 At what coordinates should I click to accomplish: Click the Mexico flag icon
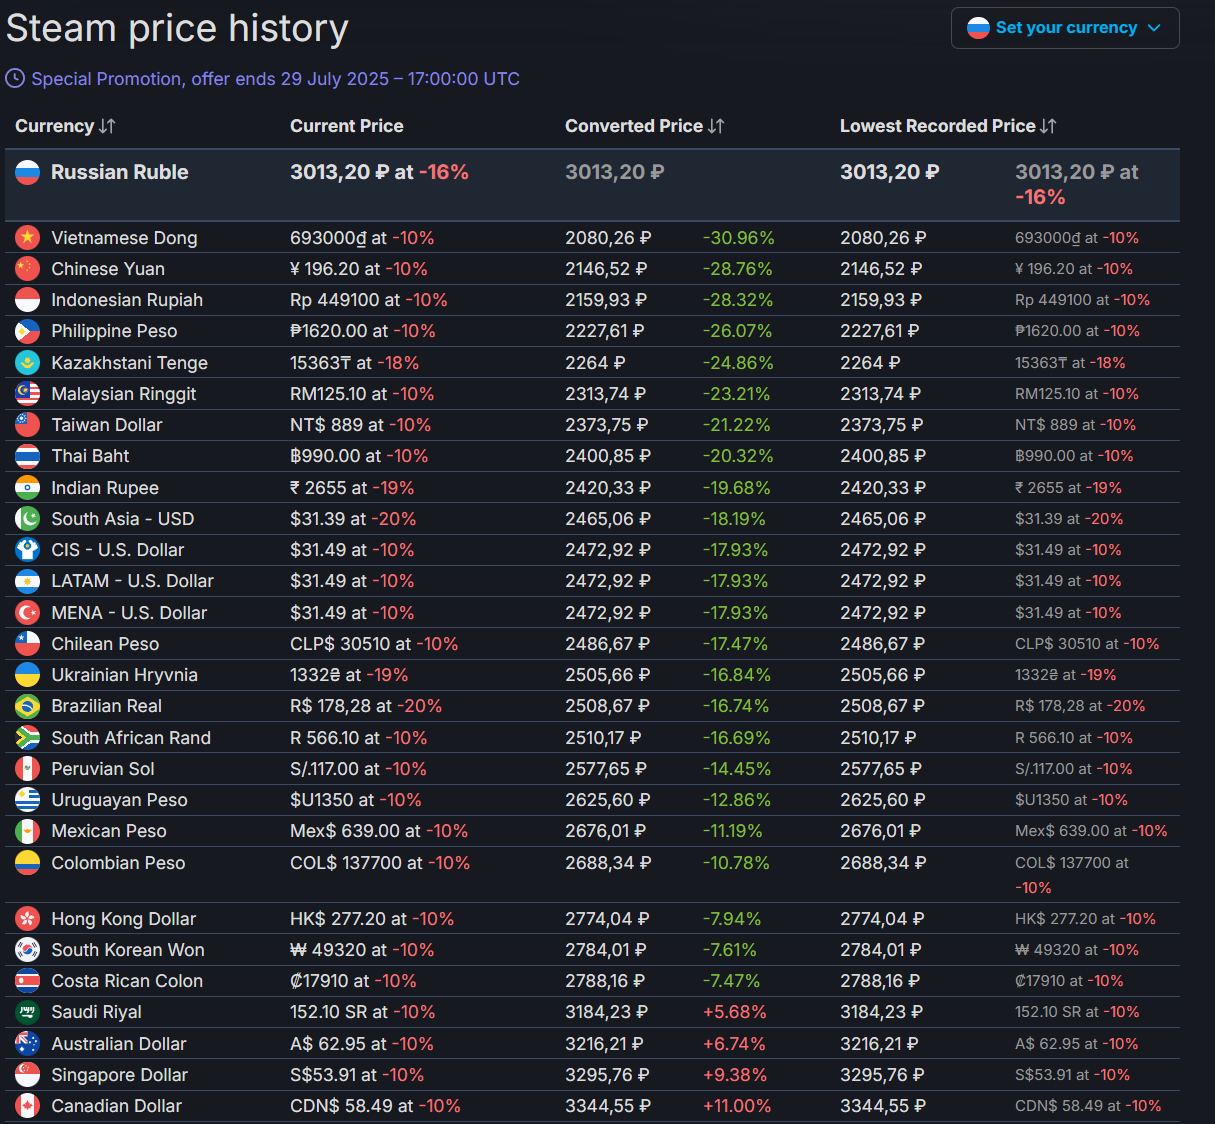point(28,831)
